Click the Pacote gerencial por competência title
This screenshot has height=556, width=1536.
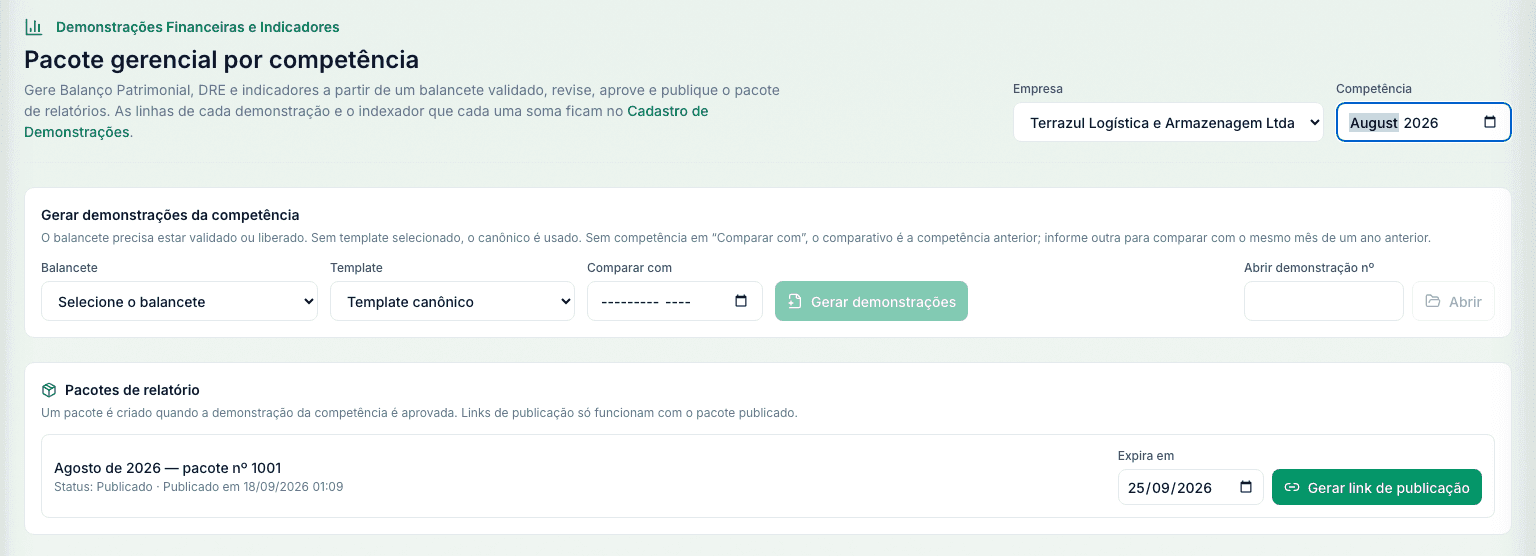[x=221, y=60]
